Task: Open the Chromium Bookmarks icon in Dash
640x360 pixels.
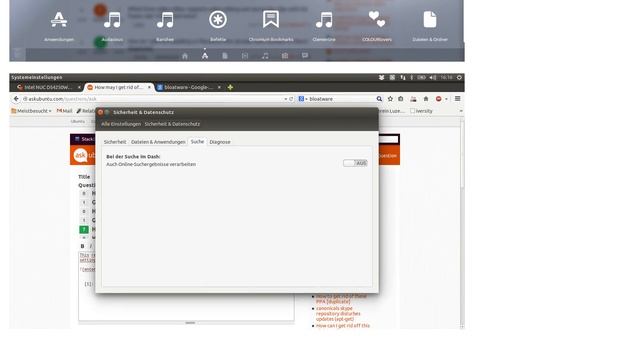Action: (271, 20)
